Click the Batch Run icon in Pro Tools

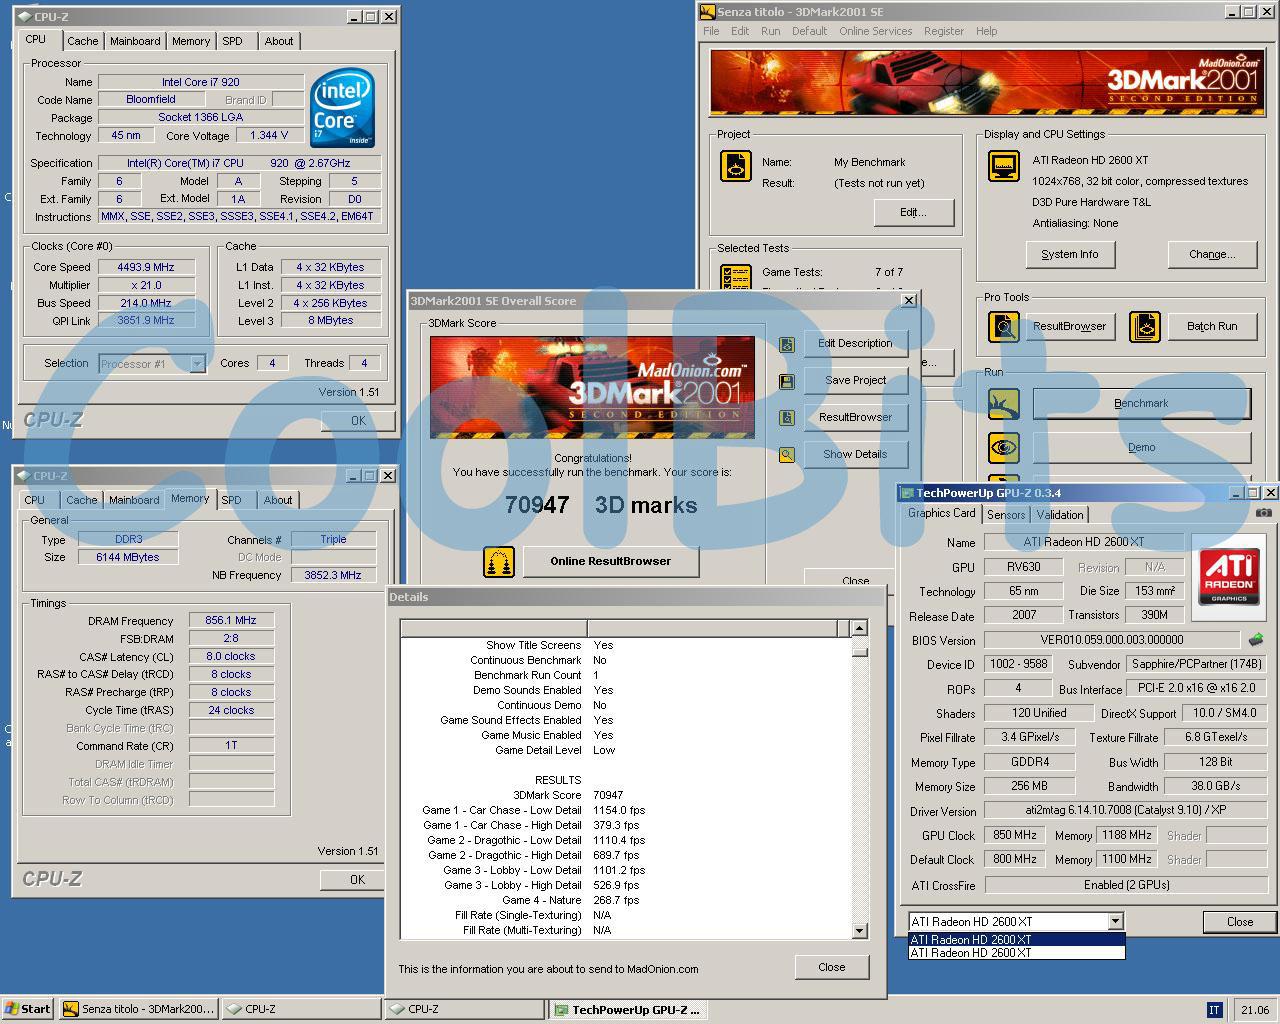1145,326
